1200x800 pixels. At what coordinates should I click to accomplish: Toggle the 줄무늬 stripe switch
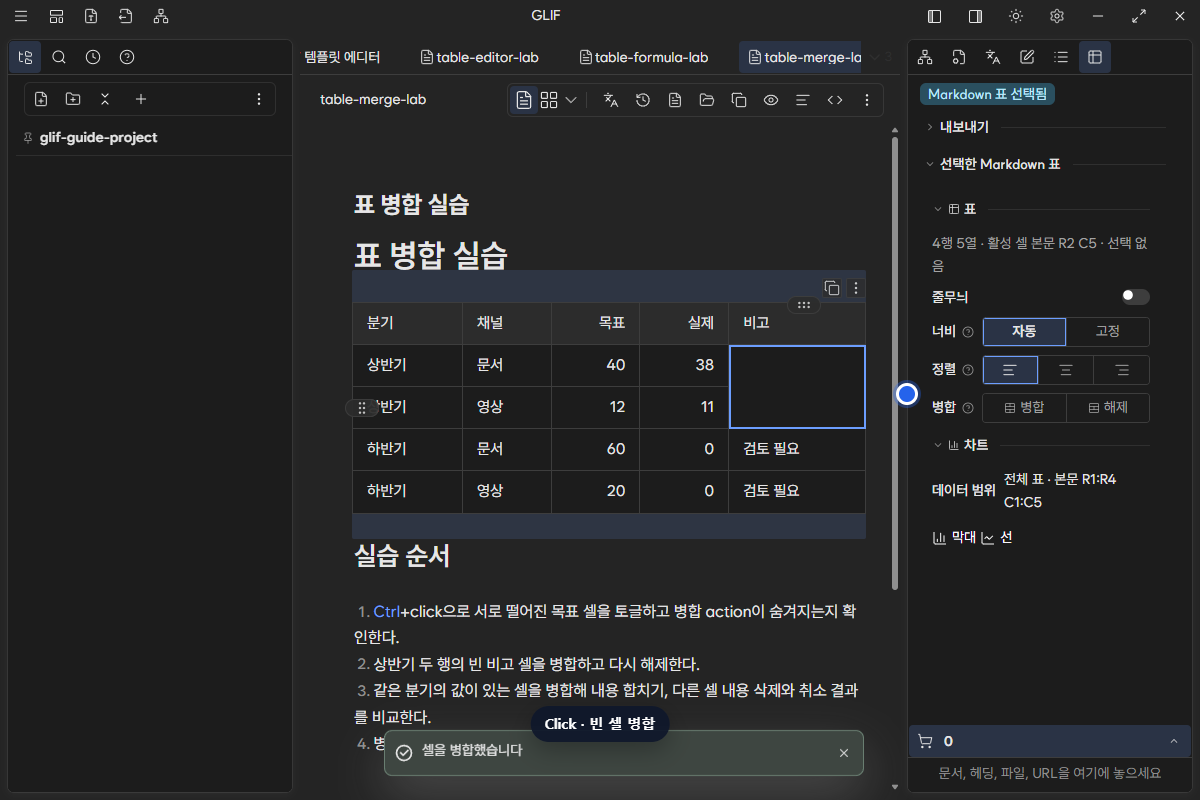click(1135, 297)
